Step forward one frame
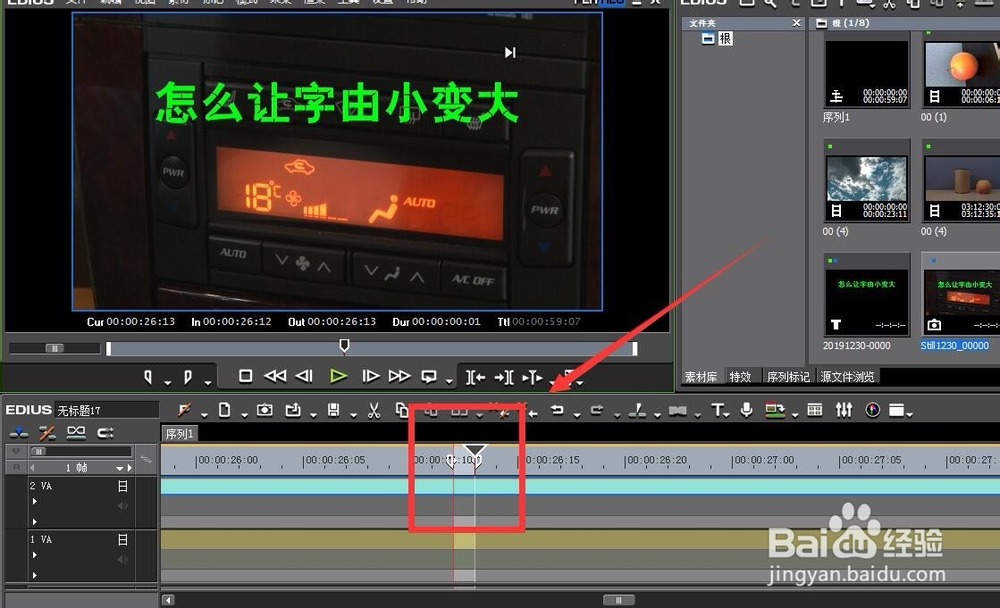The width and height of the screenshot is (1000, 608). 370,376
